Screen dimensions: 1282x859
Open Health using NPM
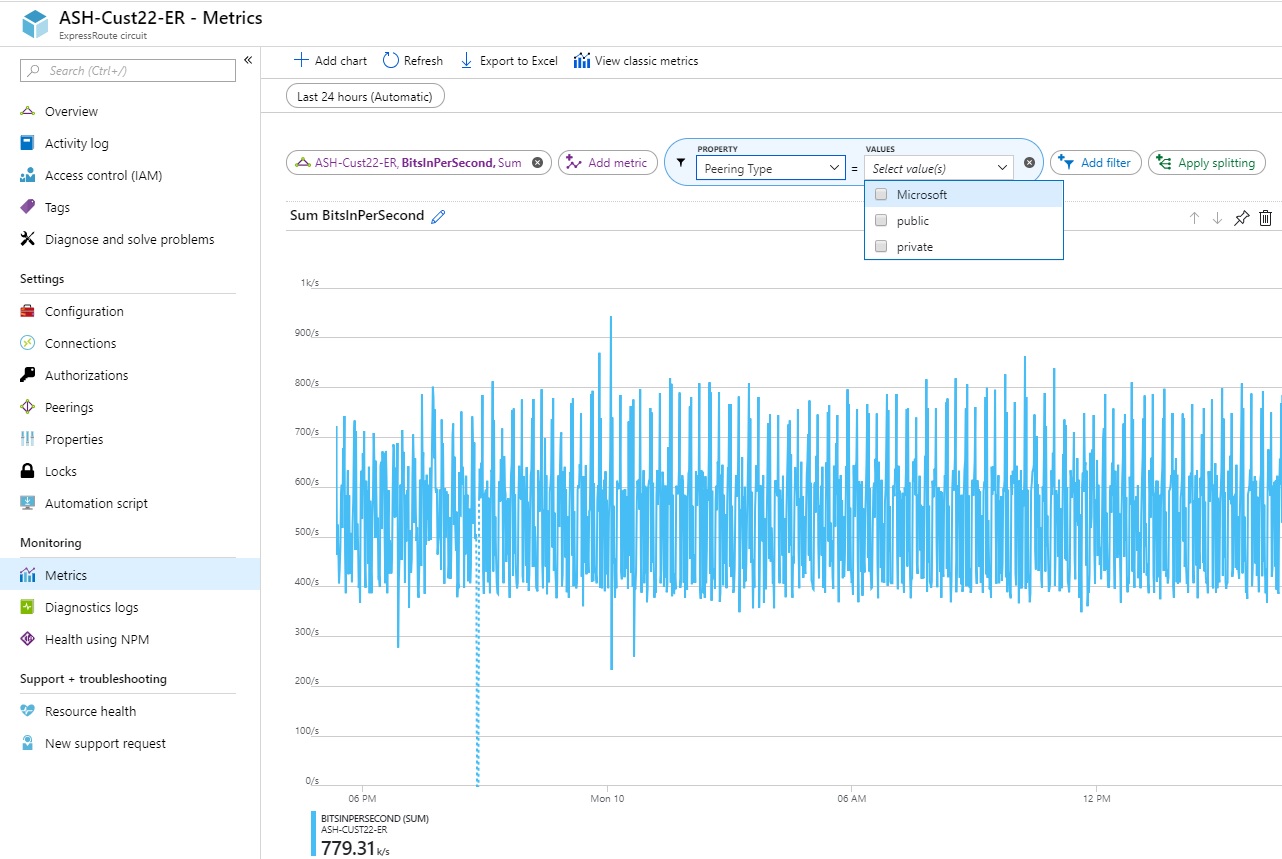[x=98, y=639]
